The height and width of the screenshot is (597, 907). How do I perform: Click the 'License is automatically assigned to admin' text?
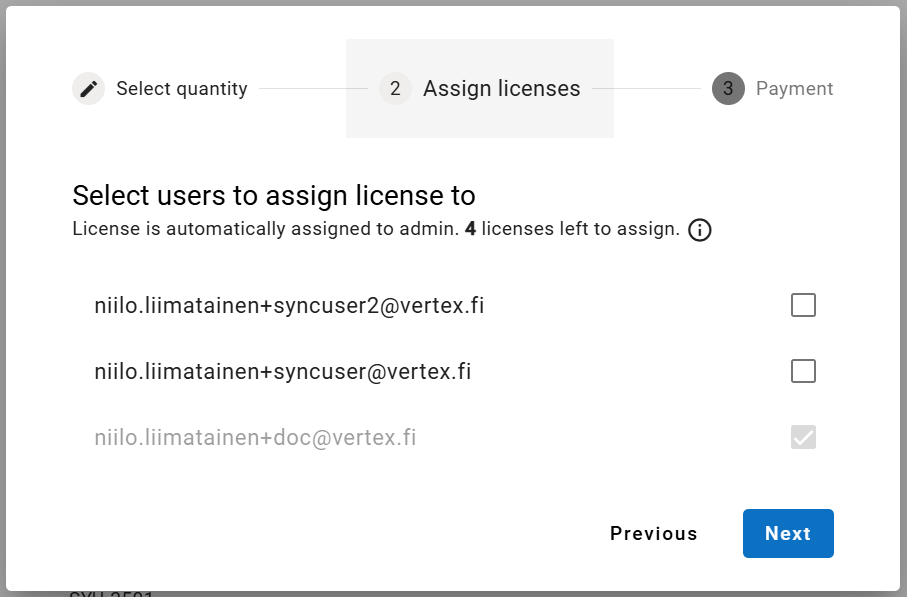265,229
